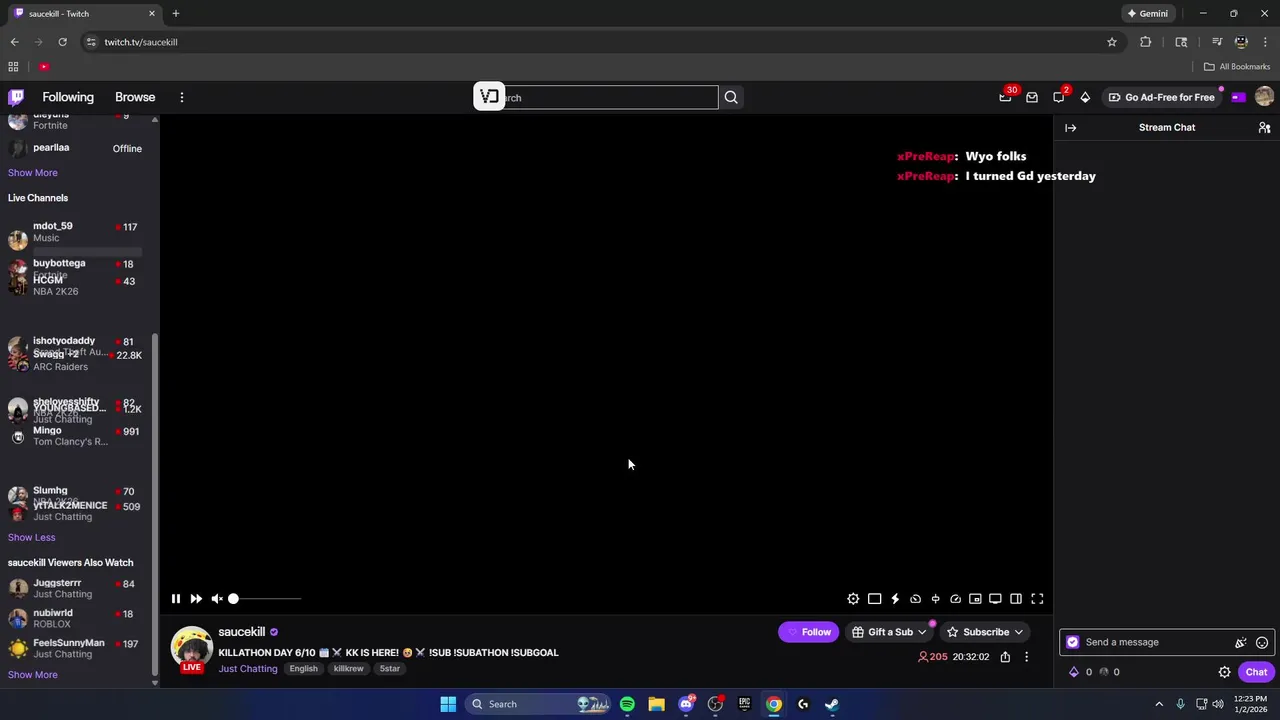Open the top nav more-options menu

[182, 97]
